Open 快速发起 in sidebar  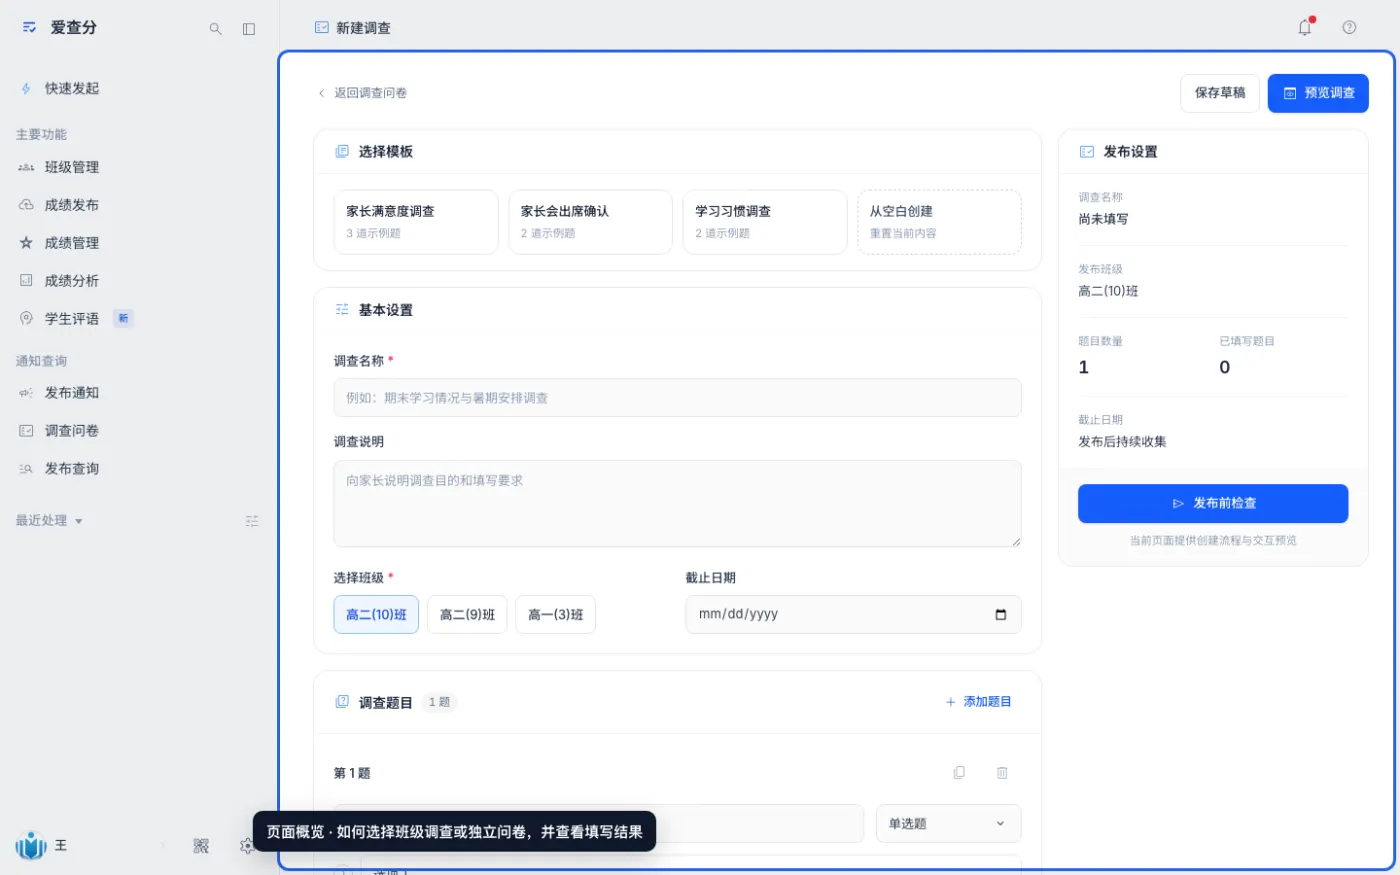72,88
